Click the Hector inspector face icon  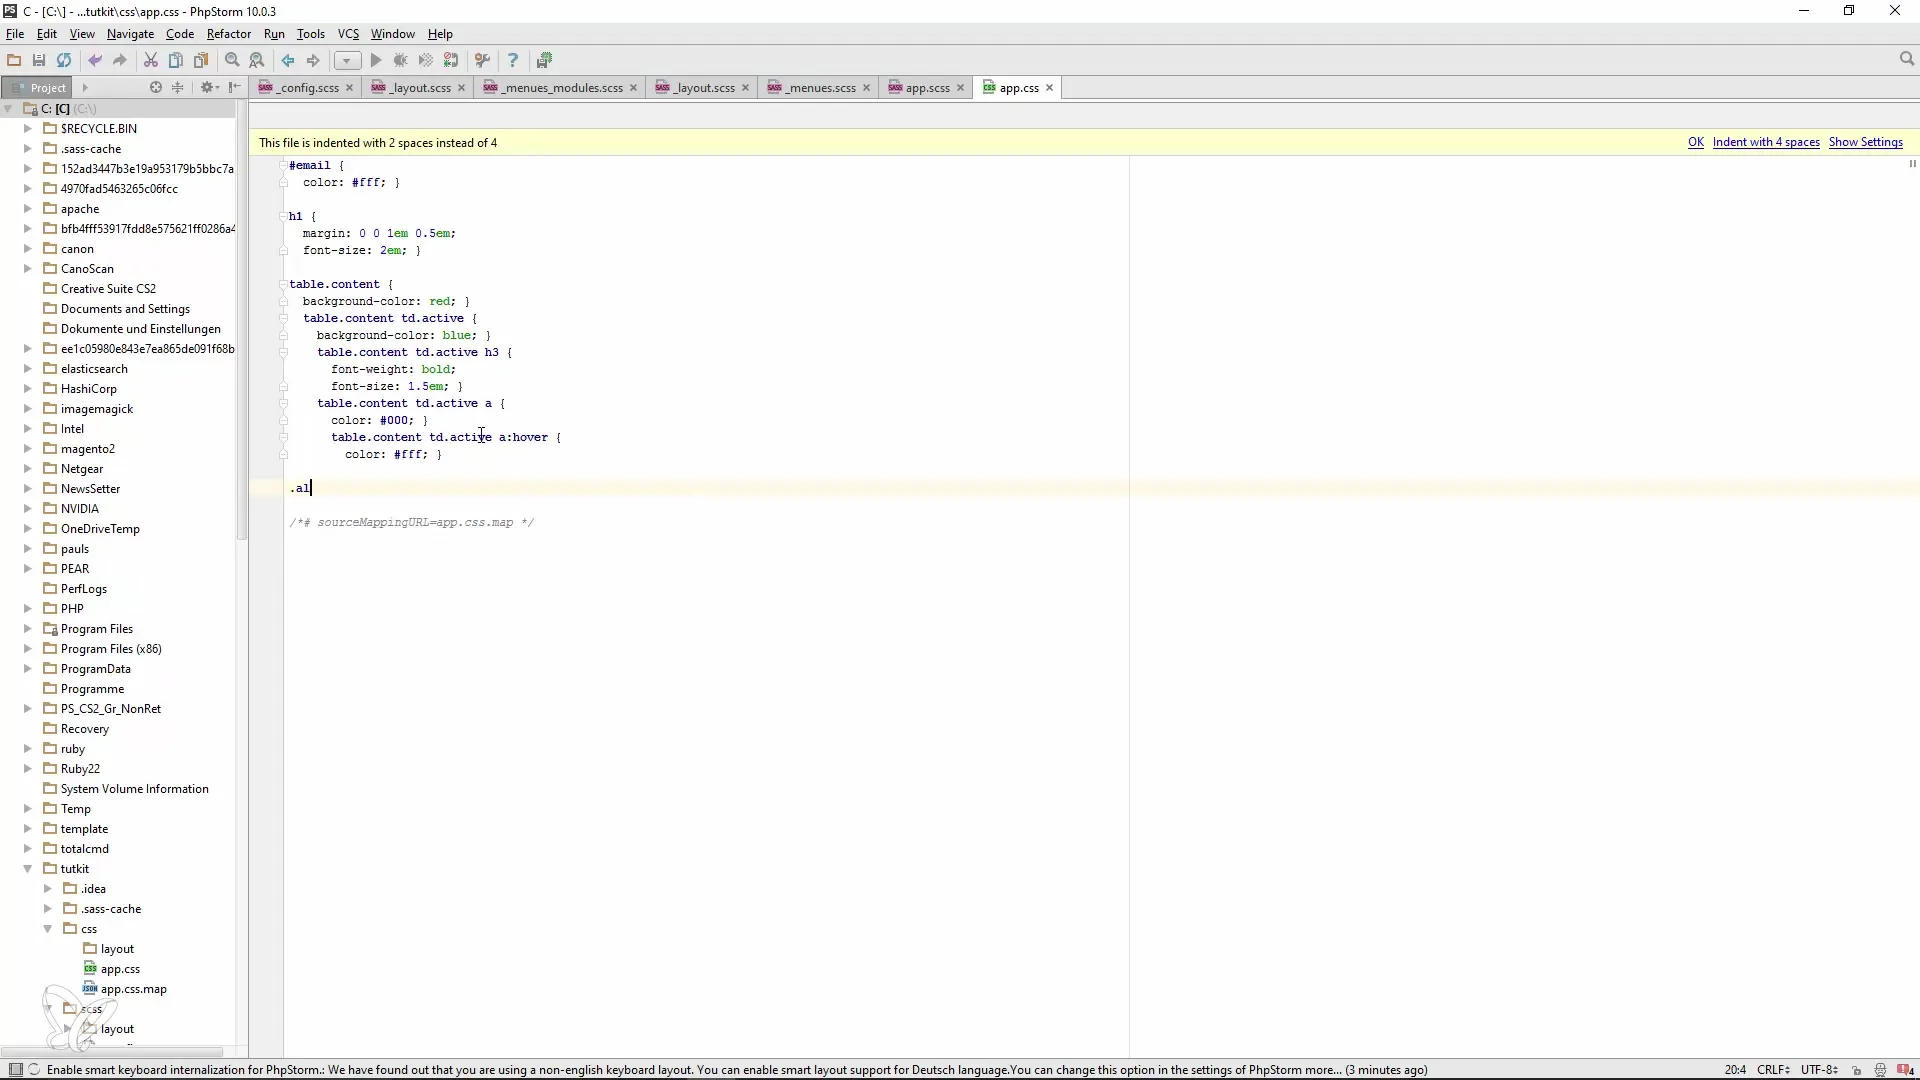[x=1880, y=1070]
